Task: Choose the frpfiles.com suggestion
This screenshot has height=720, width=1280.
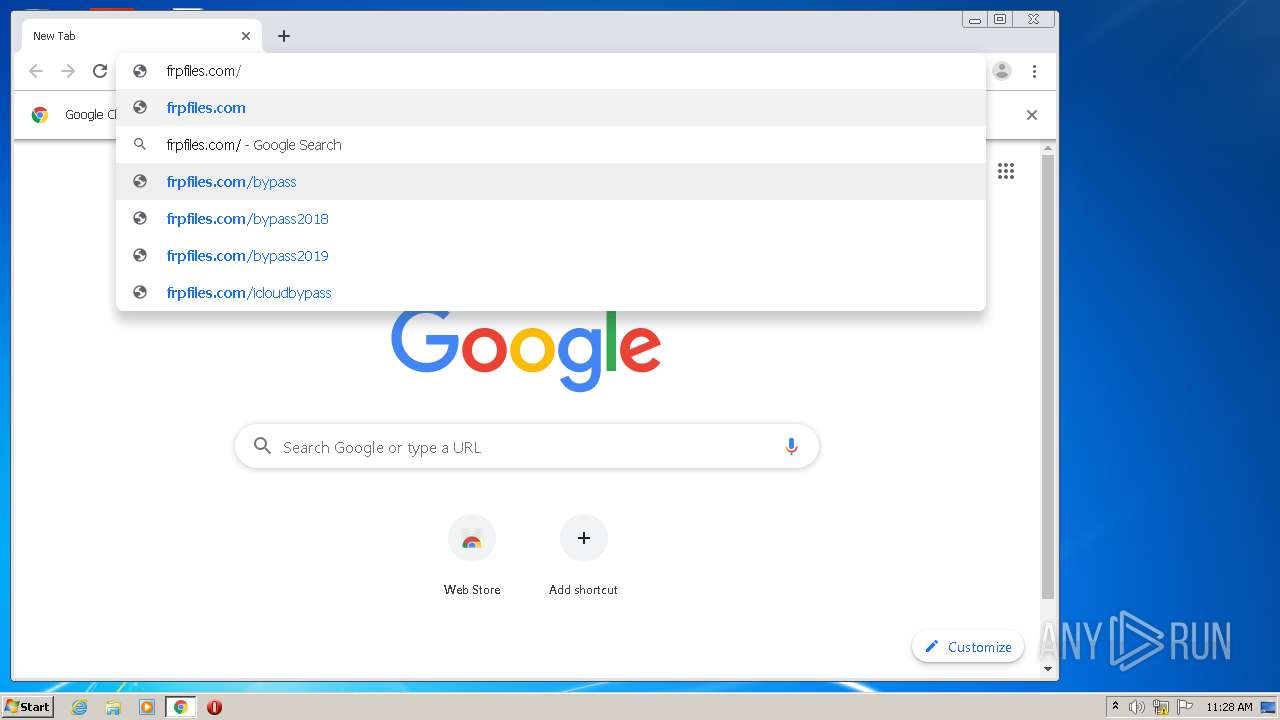Action: pyautogui.click(x=551, y=108)
